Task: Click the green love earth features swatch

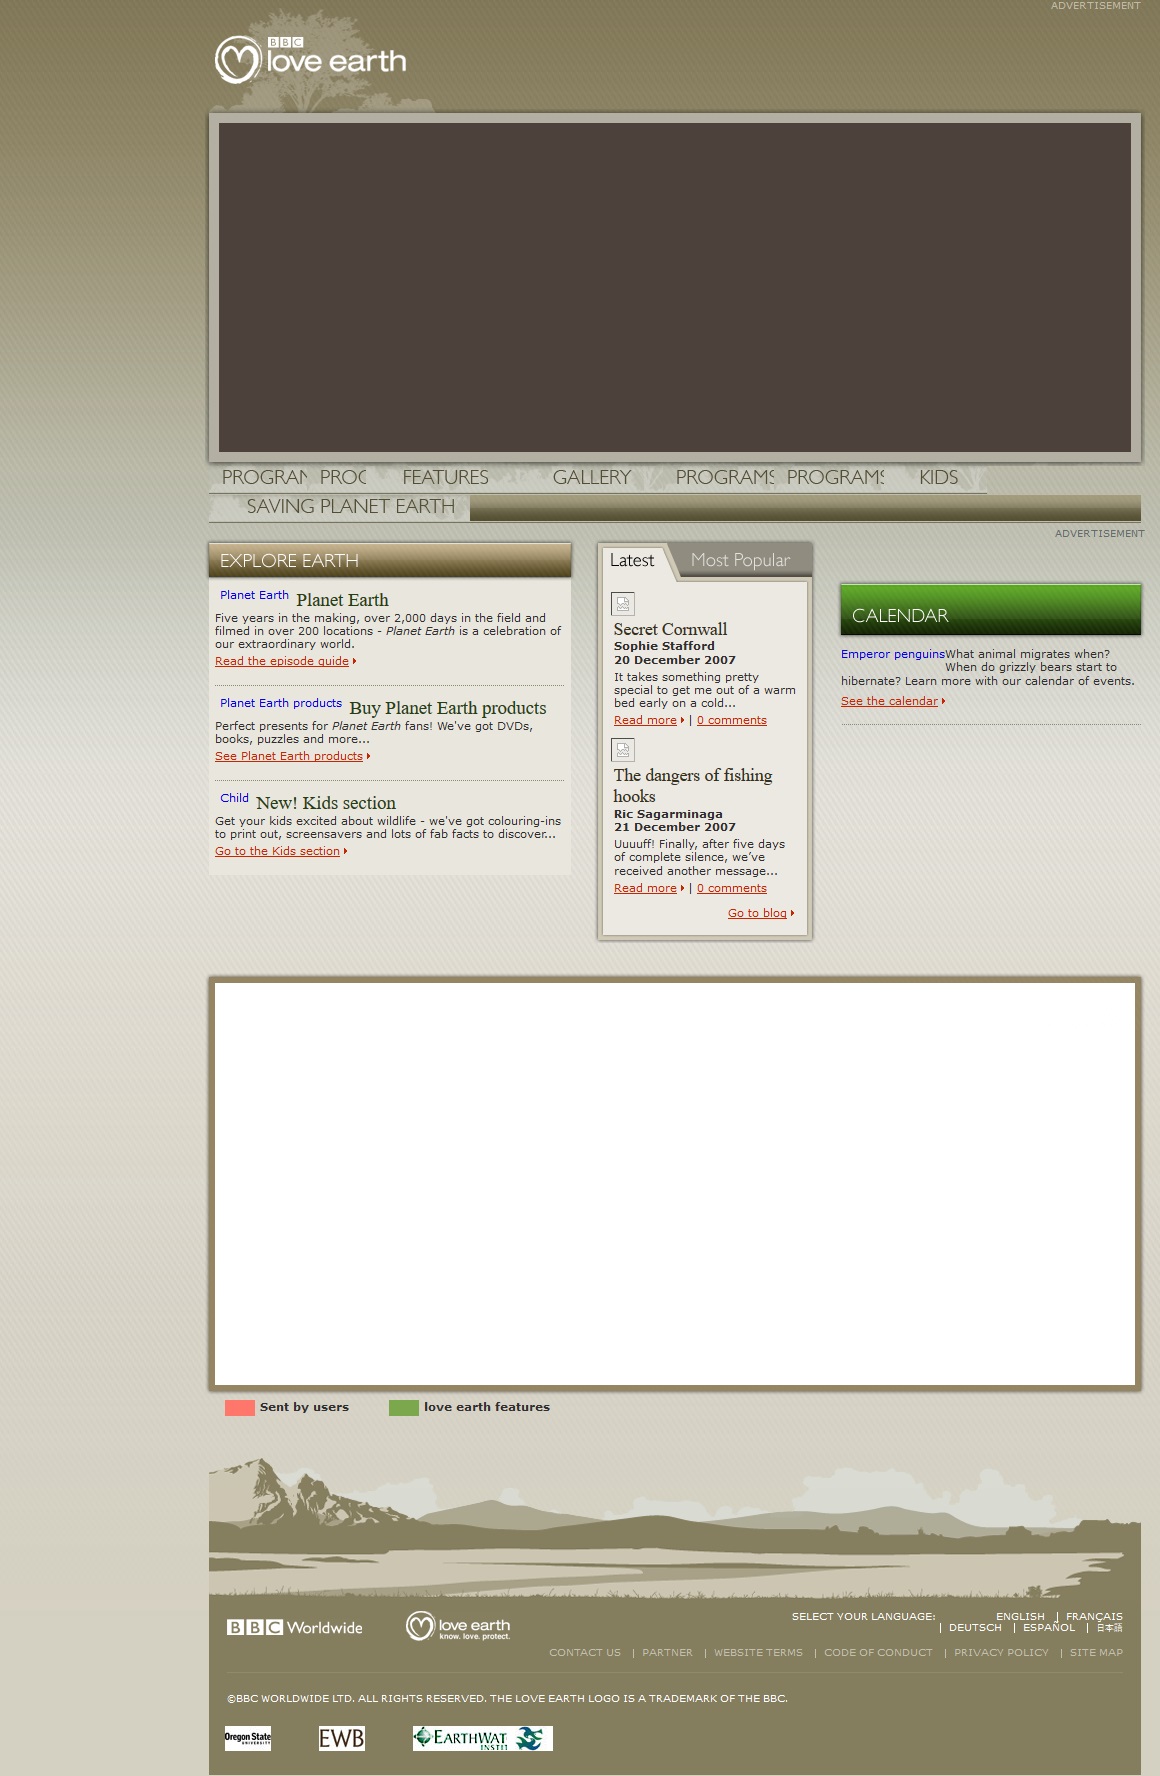Action: tap(404, 1408)
